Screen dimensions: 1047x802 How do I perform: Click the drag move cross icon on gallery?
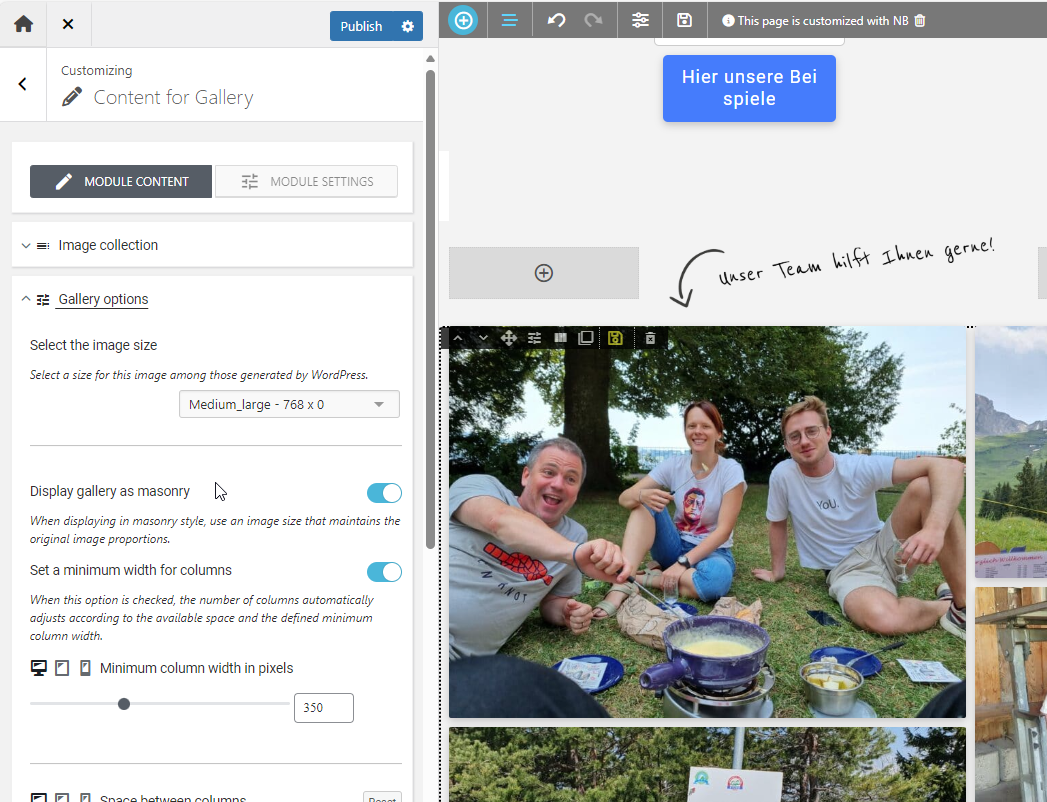pos(509,338)
